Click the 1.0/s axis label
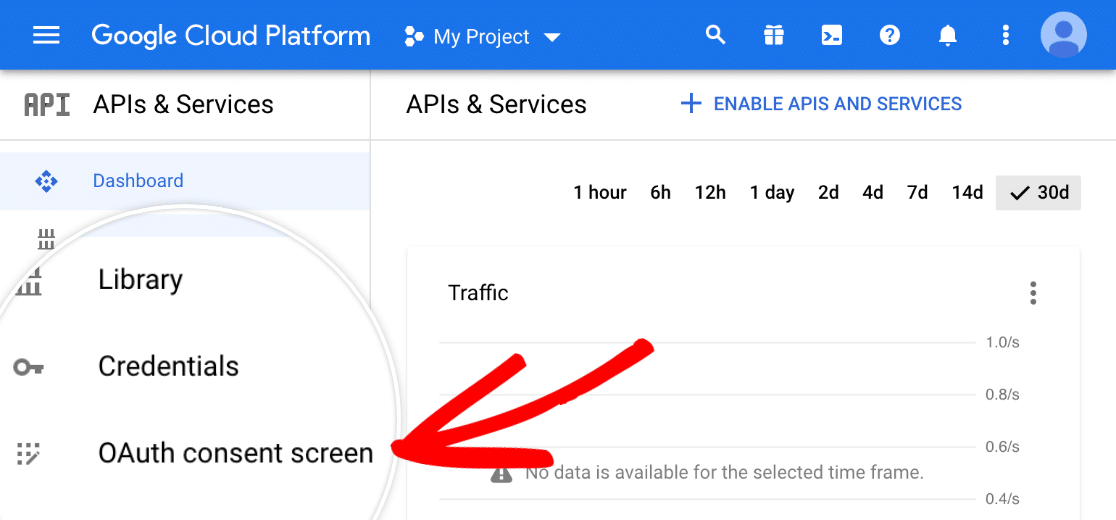 1002,343
